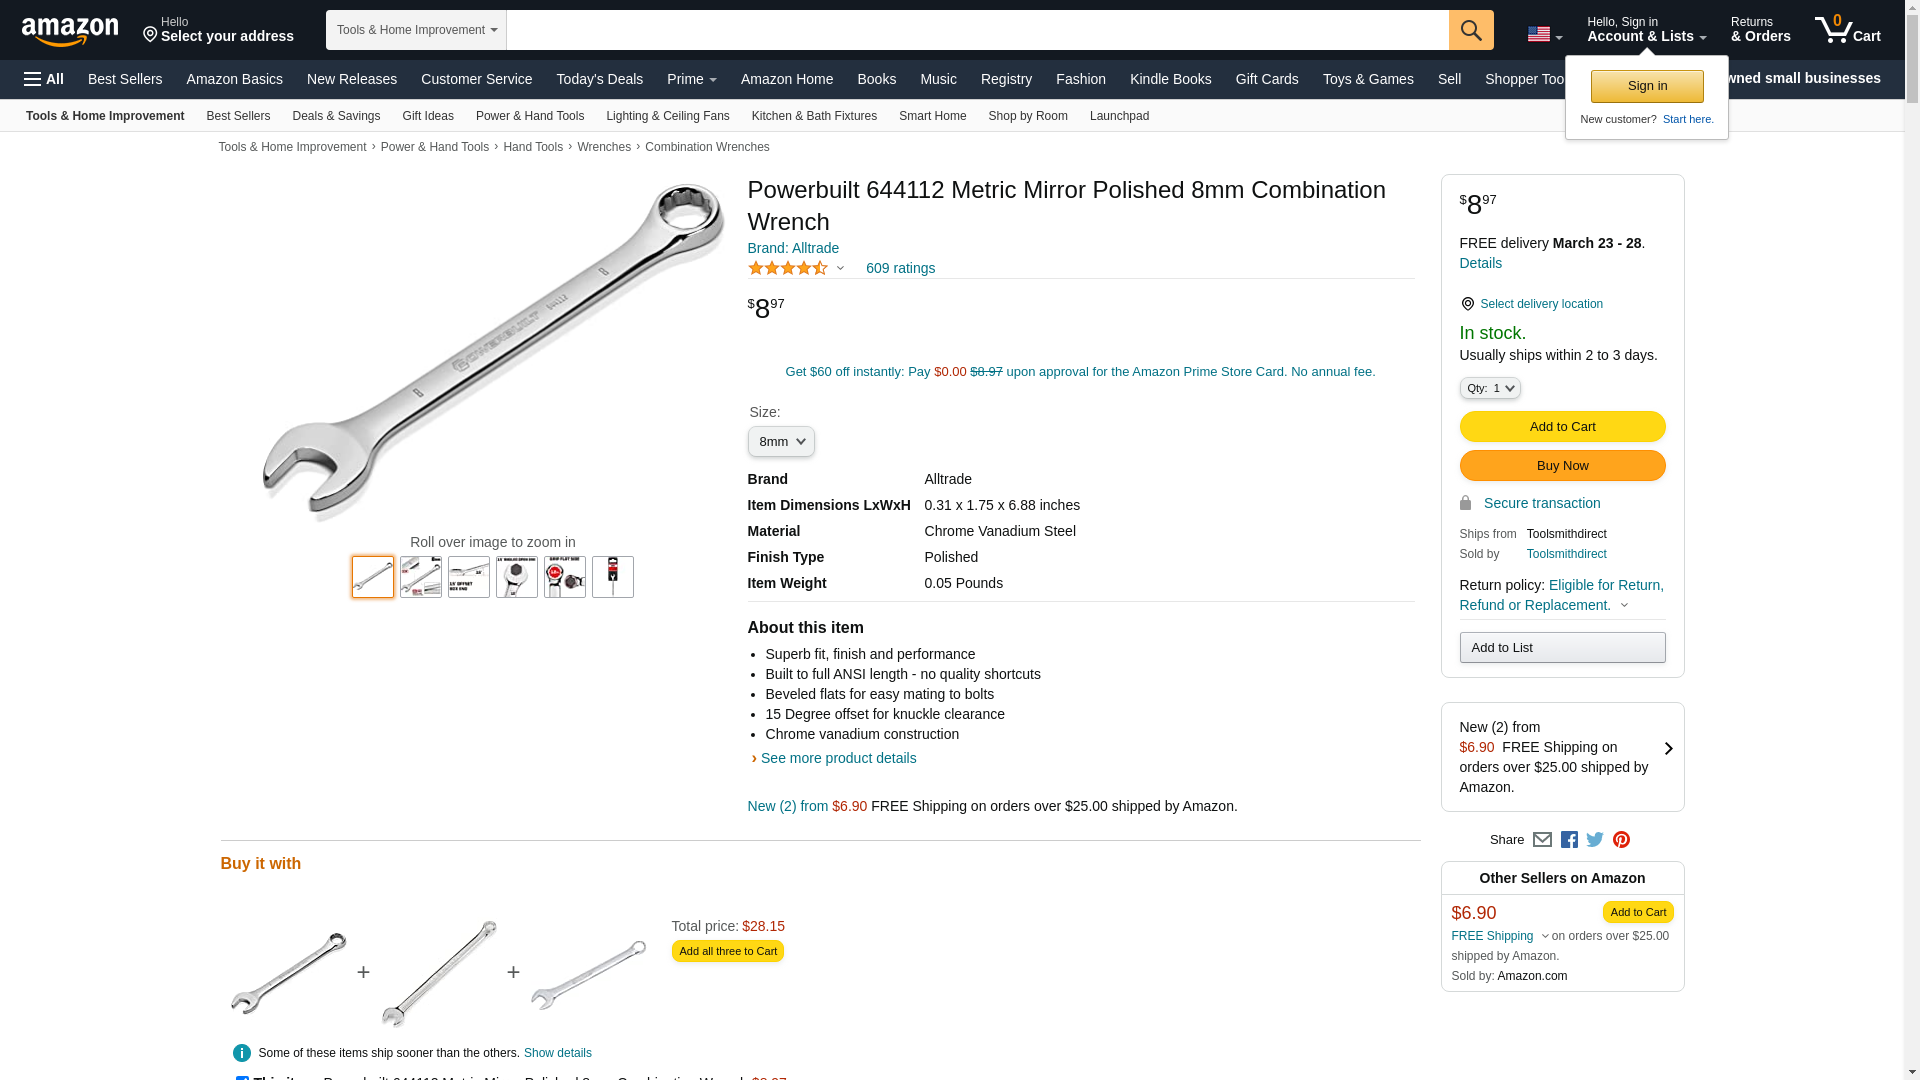The image size is (1920, 1080).
Task: Click the Buy Now button
Action: click(x=1562, y=466)
